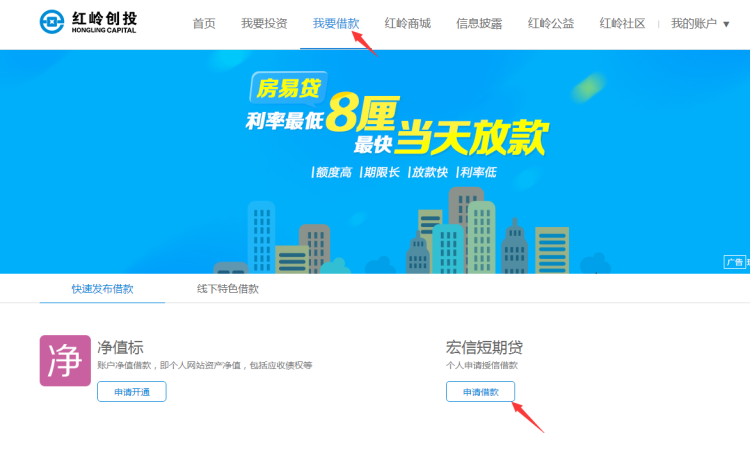The height and width of the screenshot is (449, 750).
Task: Click the 宏信短期贷 product title
Action: pos(484,347)
